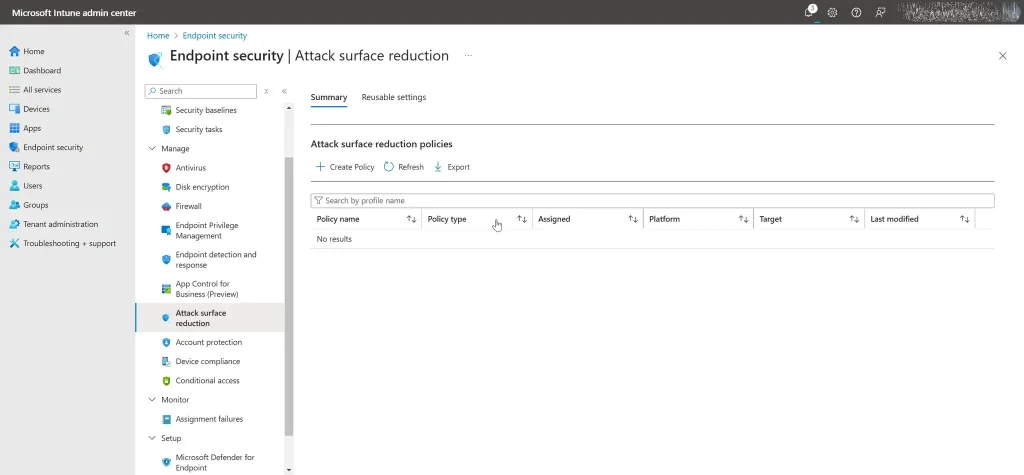
Task: Sort by Policy type column arrows
Action: (522, 220)
